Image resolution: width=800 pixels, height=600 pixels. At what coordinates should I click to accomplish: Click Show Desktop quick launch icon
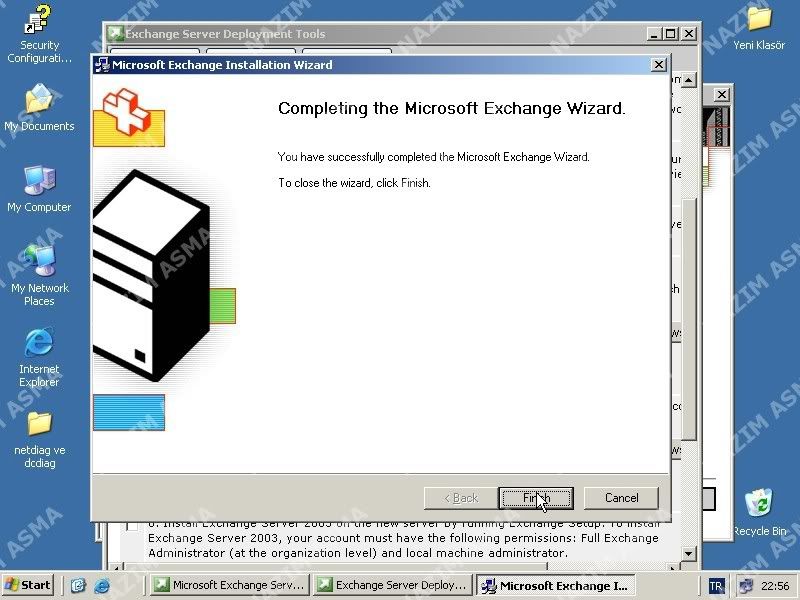click(78, 585)
